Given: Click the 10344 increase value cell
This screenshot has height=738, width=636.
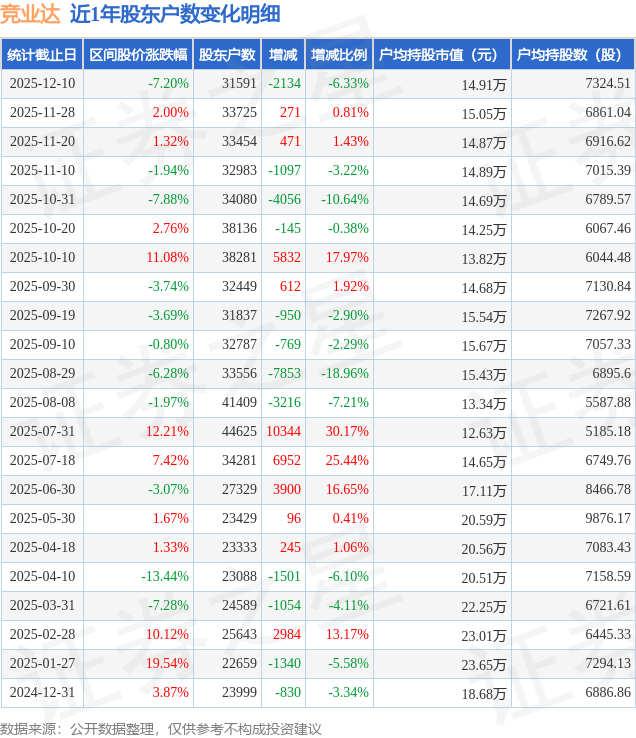Looking at the screenshot, I should 284,432.
